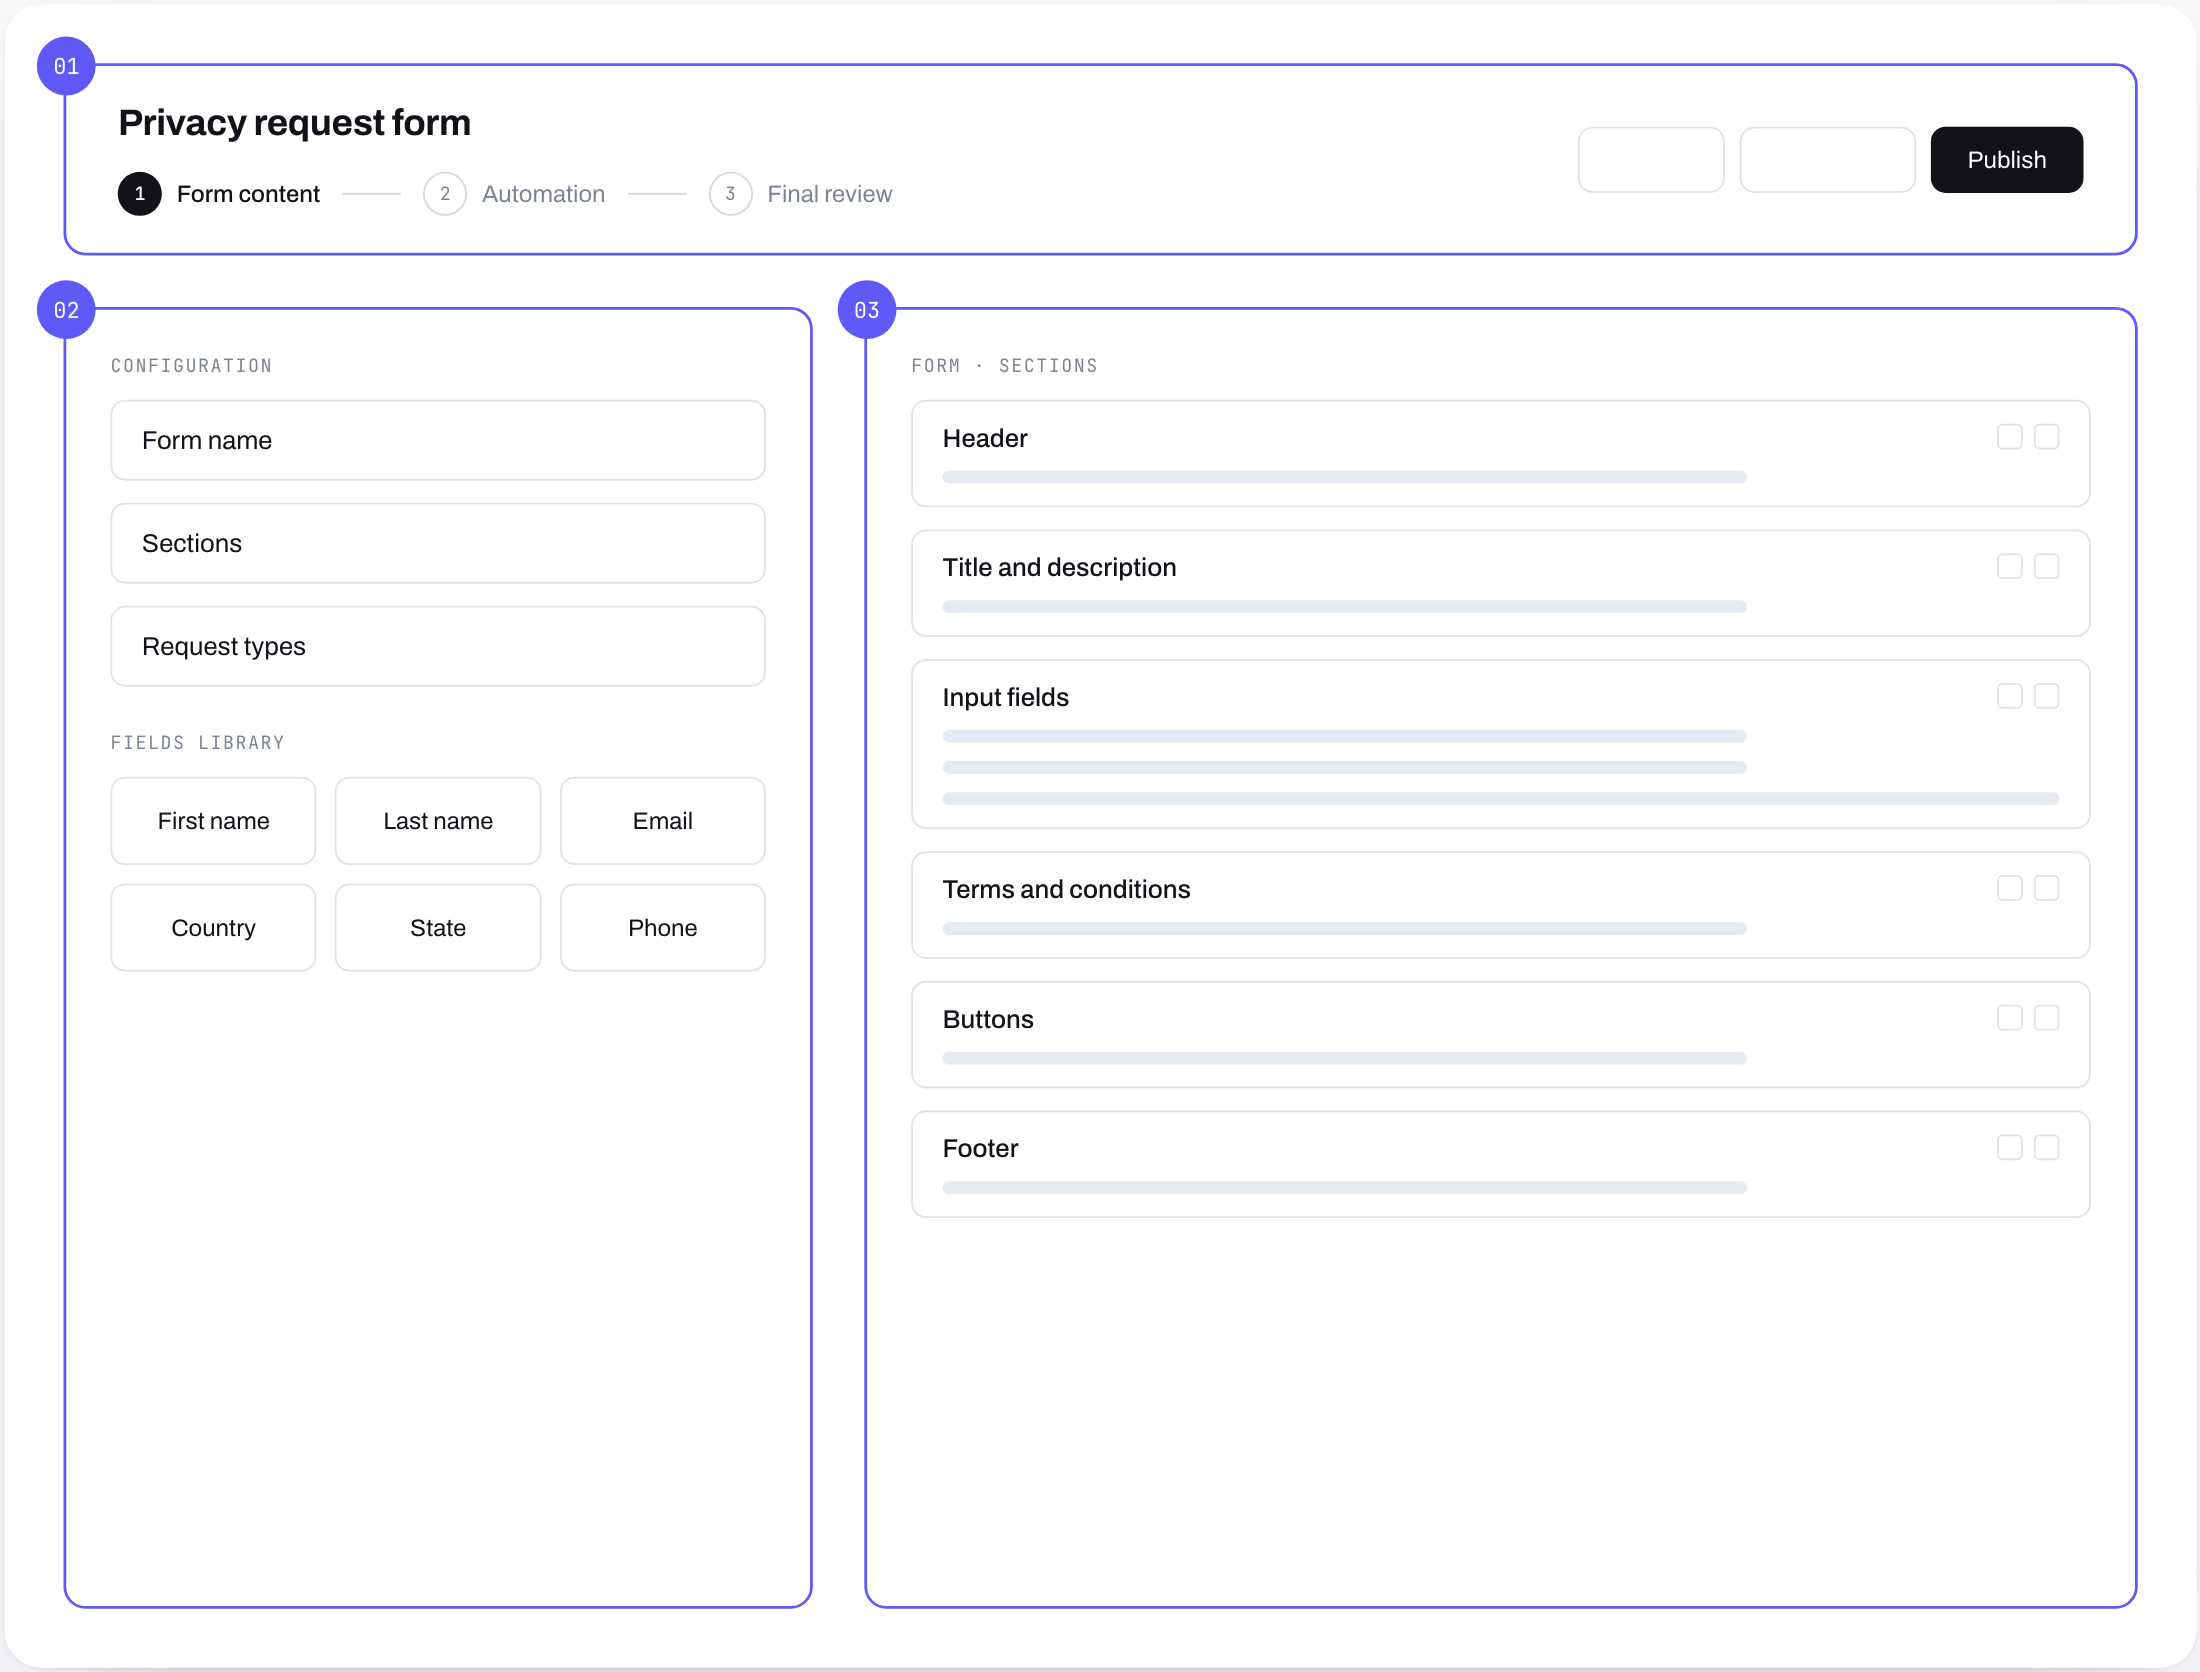Select the Buttons section title
The width and height of the screenshot is (2200, 1672).
[x=988, y=1019]
